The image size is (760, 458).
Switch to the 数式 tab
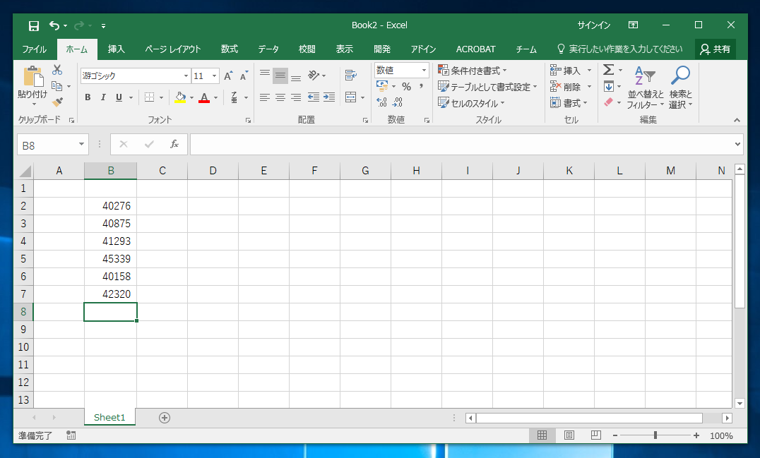(229, 49)
